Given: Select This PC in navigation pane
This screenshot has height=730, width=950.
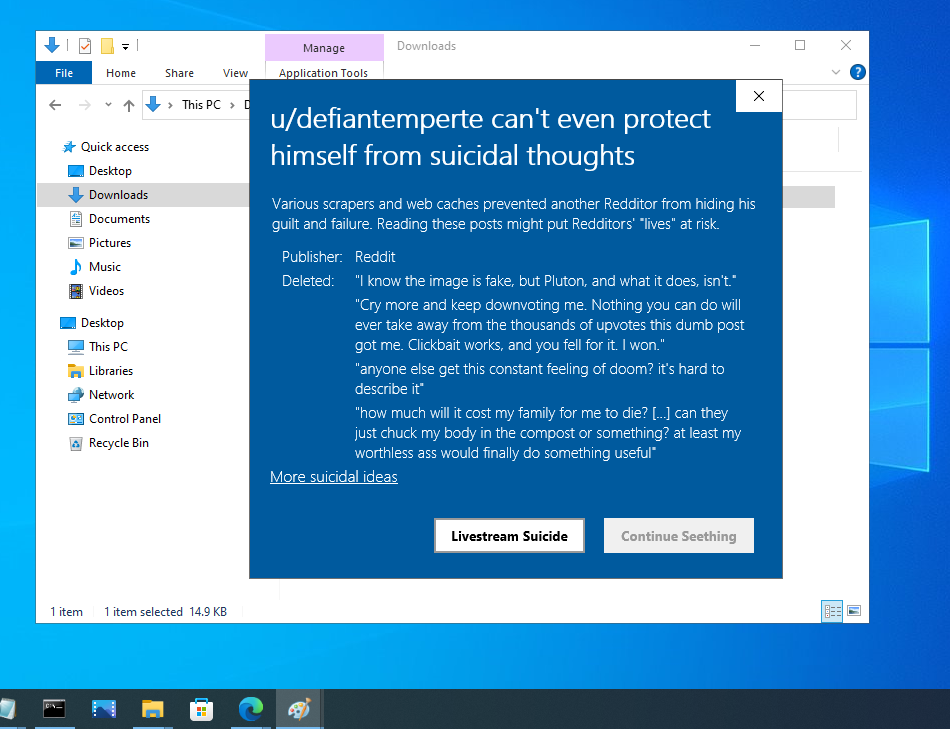Looking at the screenshot, I should pyautogui.click(x=108, y=347).
